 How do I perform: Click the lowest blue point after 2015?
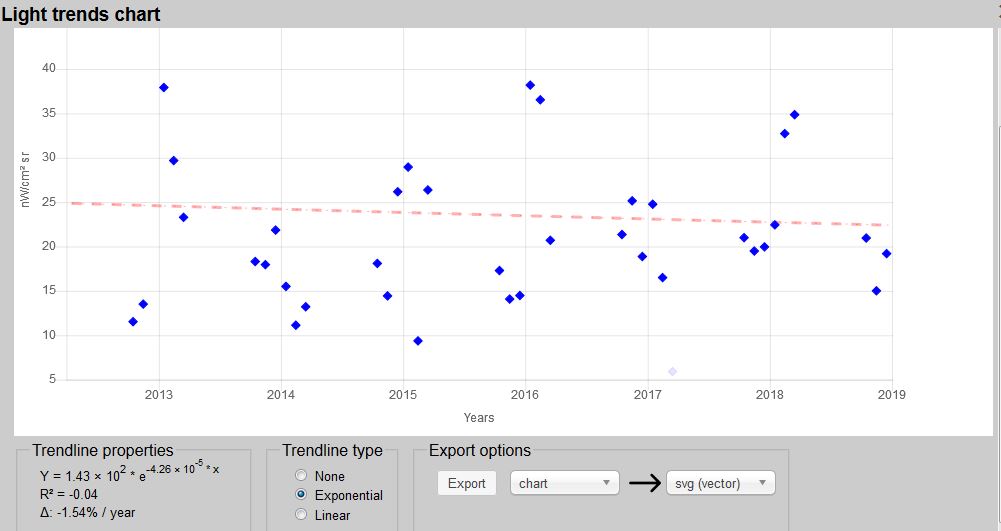(418, 341)
